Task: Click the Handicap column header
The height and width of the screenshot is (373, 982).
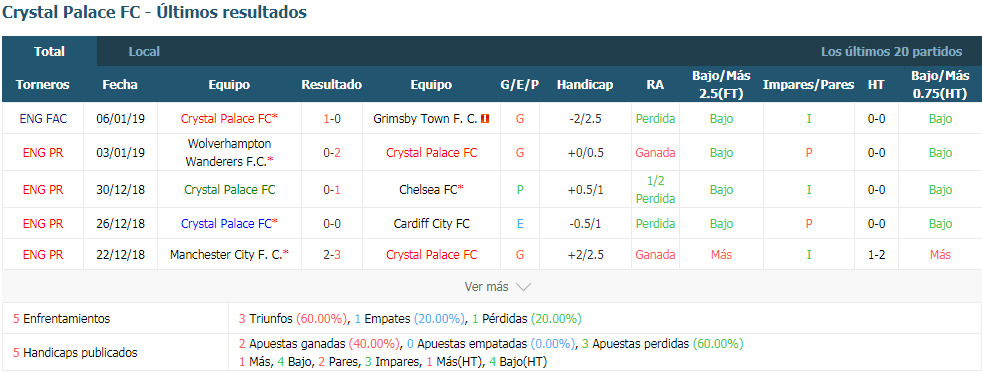Action: click(585, 84)
